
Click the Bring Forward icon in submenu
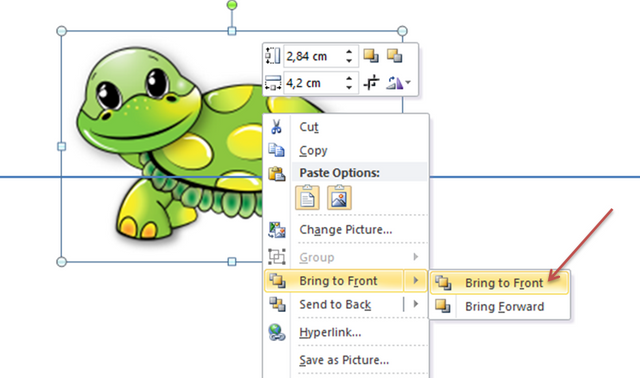click(442, 306)
